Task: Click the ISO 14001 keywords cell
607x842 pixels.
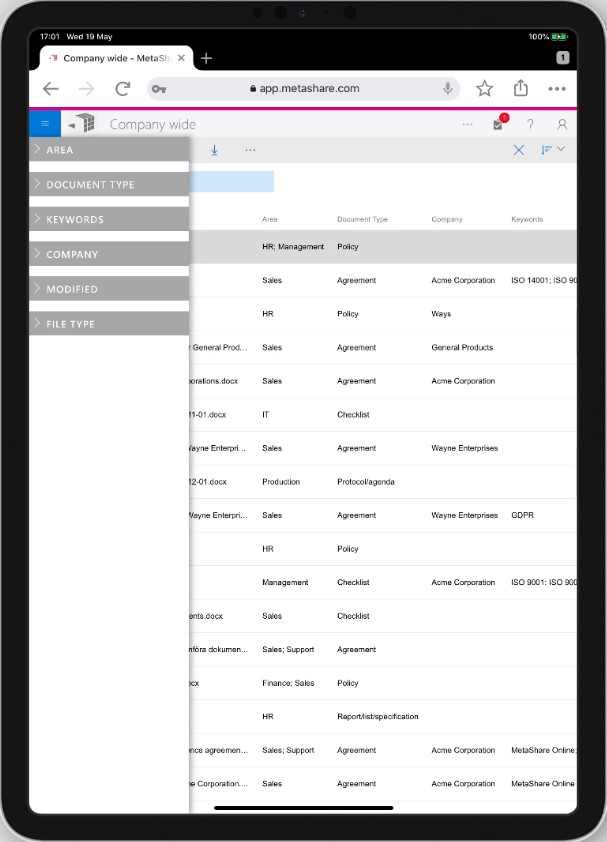Action: (x=544, y=280)
